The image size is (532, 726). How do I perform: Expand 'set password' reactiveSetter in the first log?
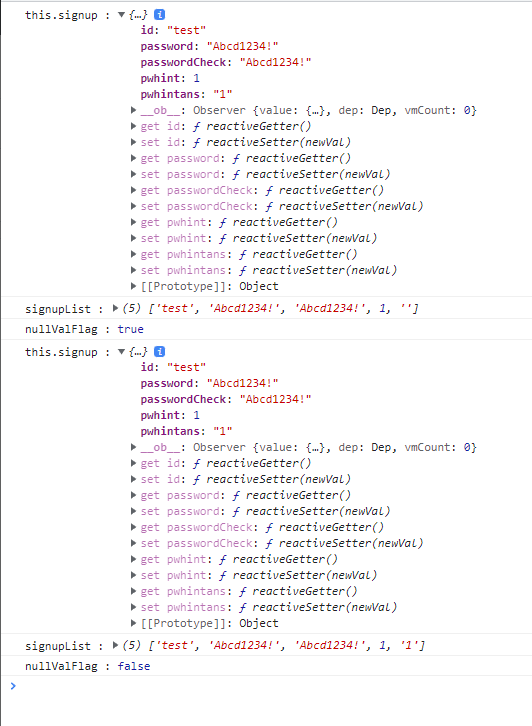[133, 174]
